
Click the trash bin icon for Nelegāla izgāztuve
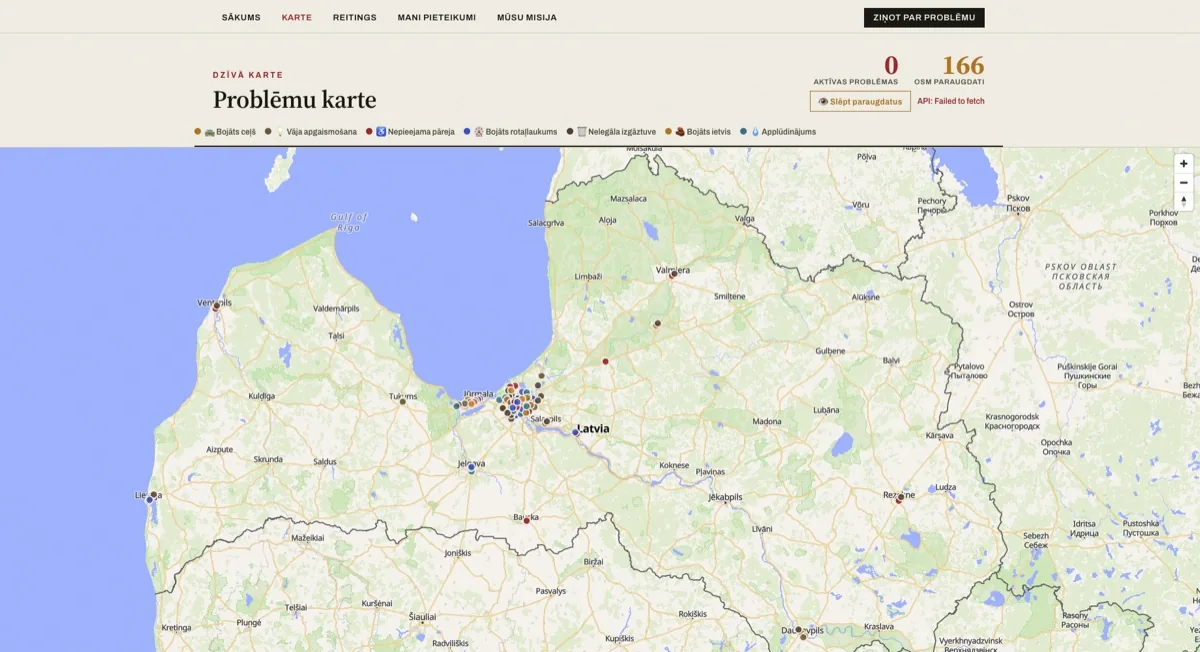click(x=581, y=132)
